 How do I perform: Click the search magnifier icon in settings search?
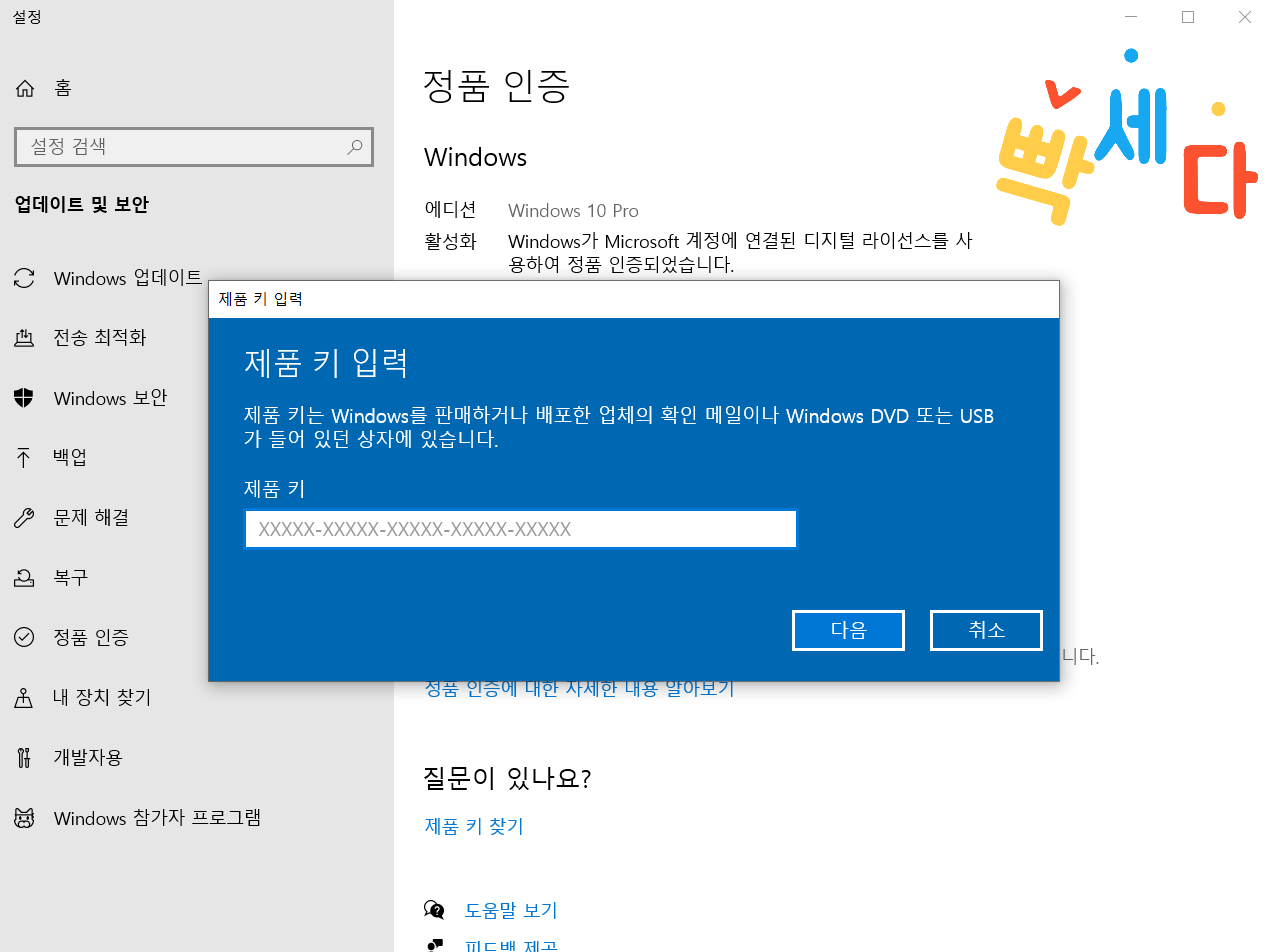(x=354, y=147)
